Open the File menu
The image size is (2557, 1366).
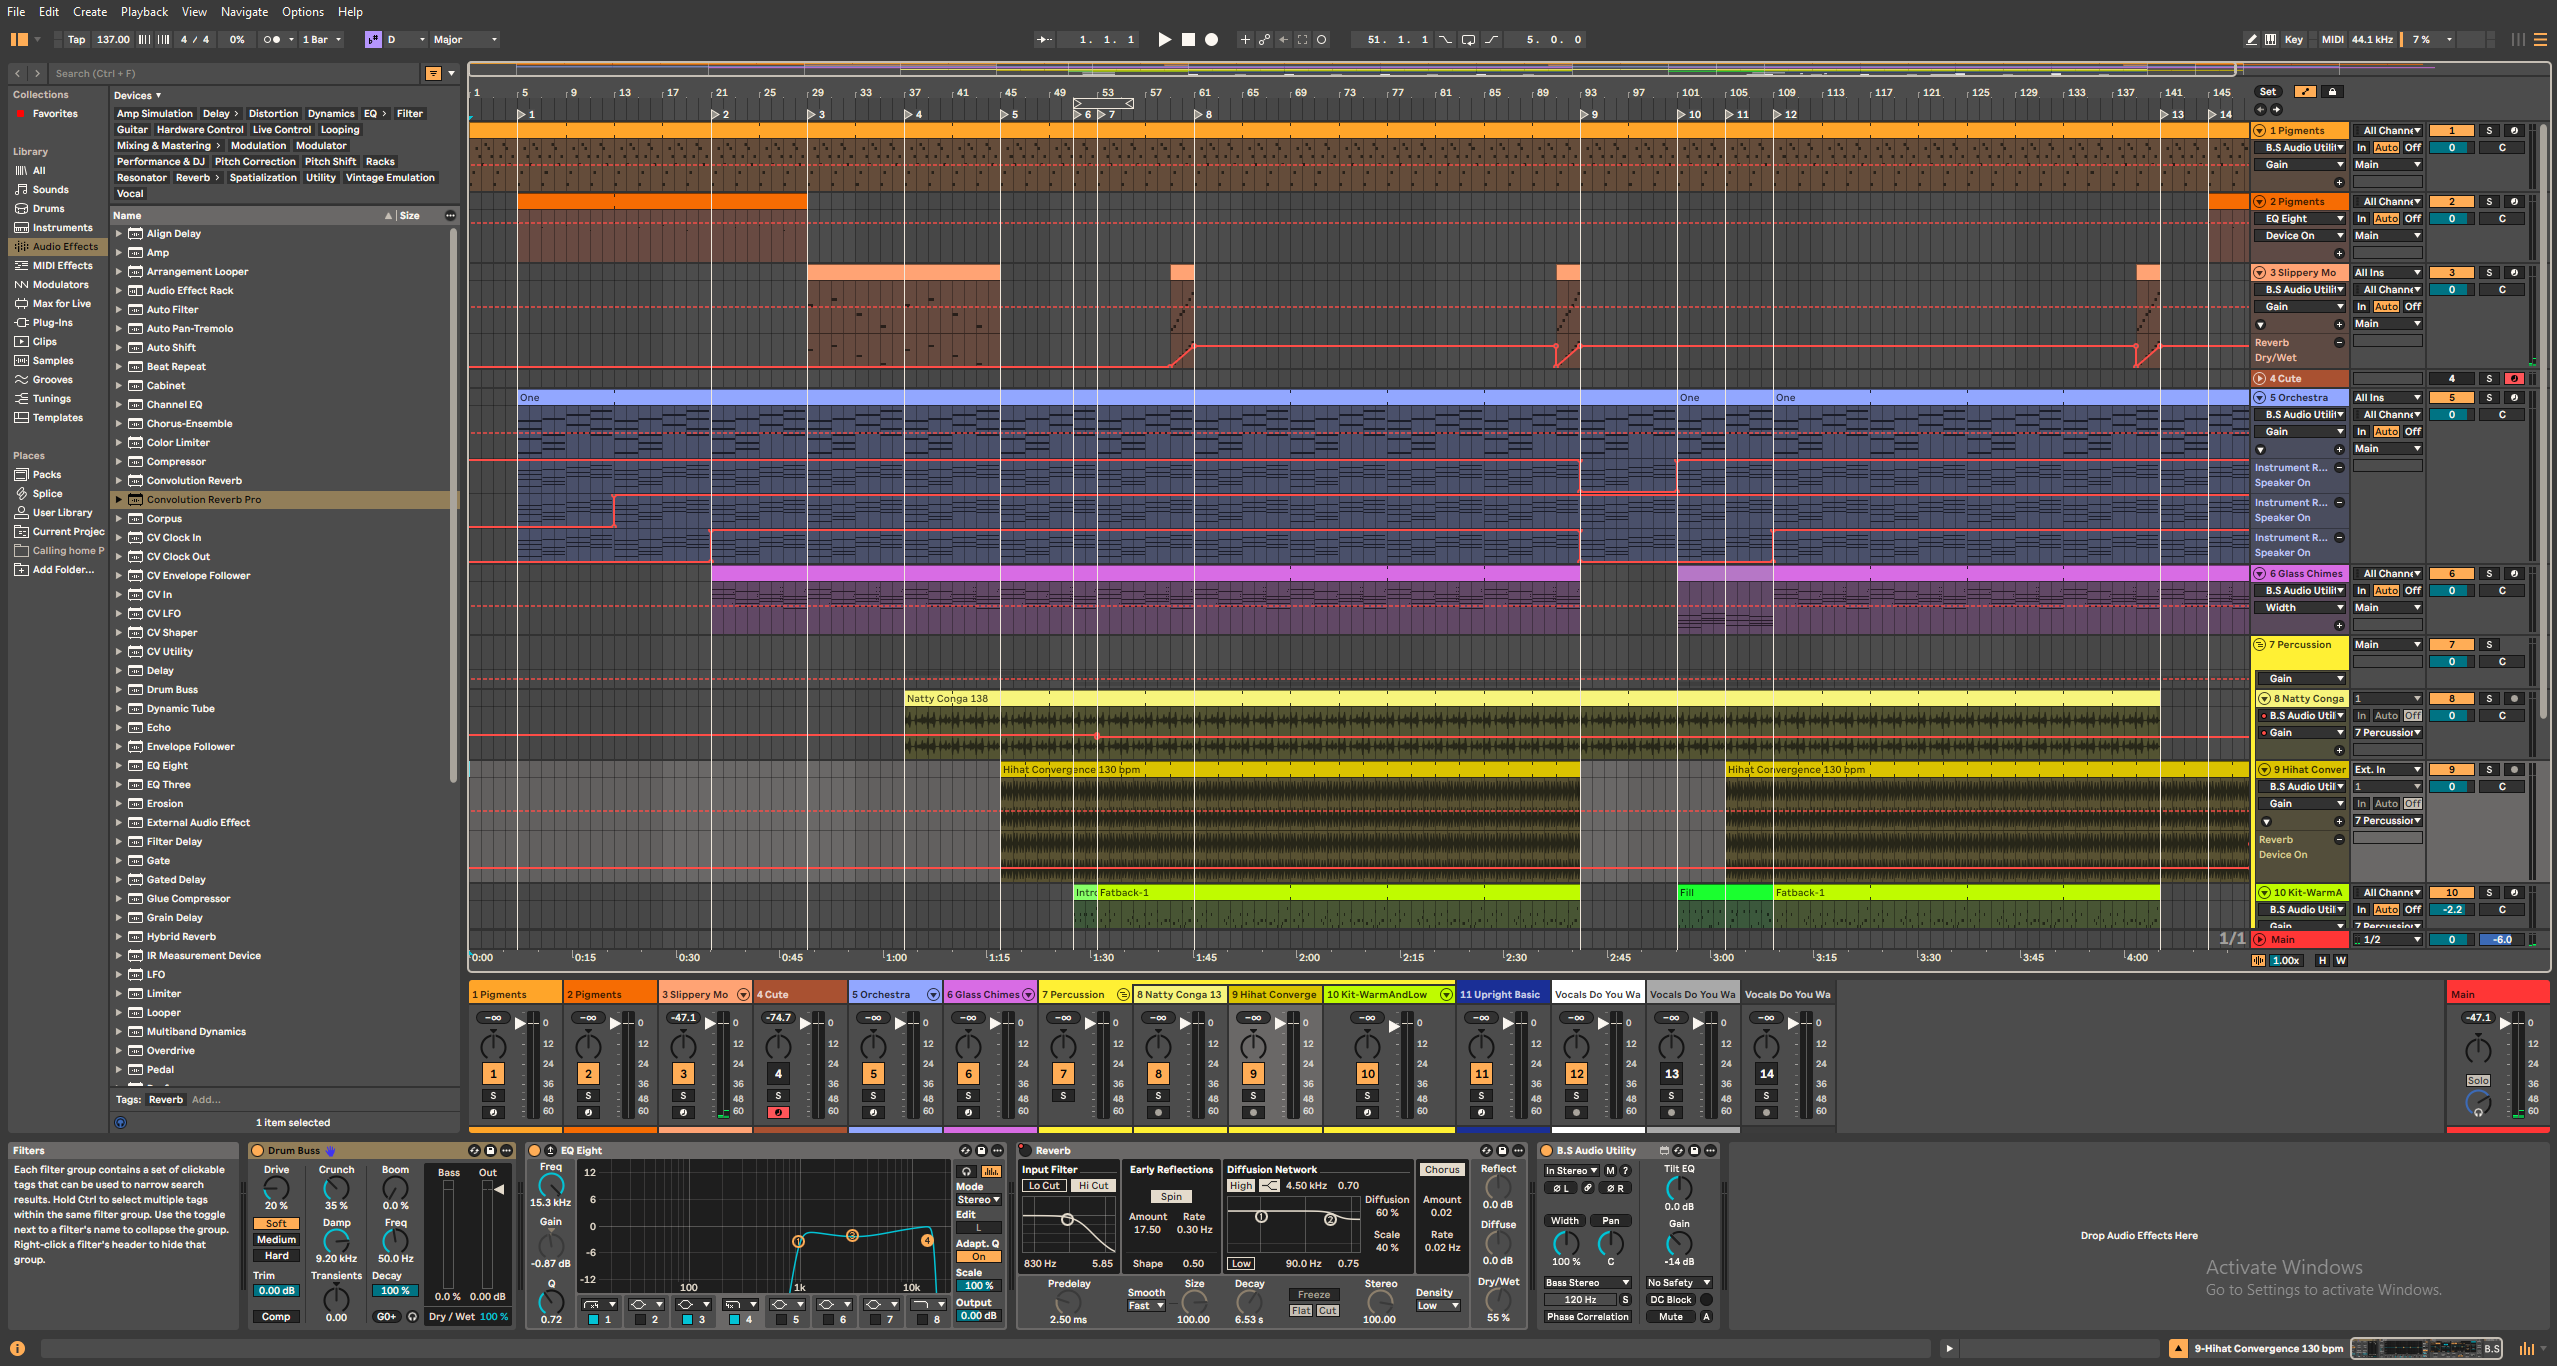point(16,12)
